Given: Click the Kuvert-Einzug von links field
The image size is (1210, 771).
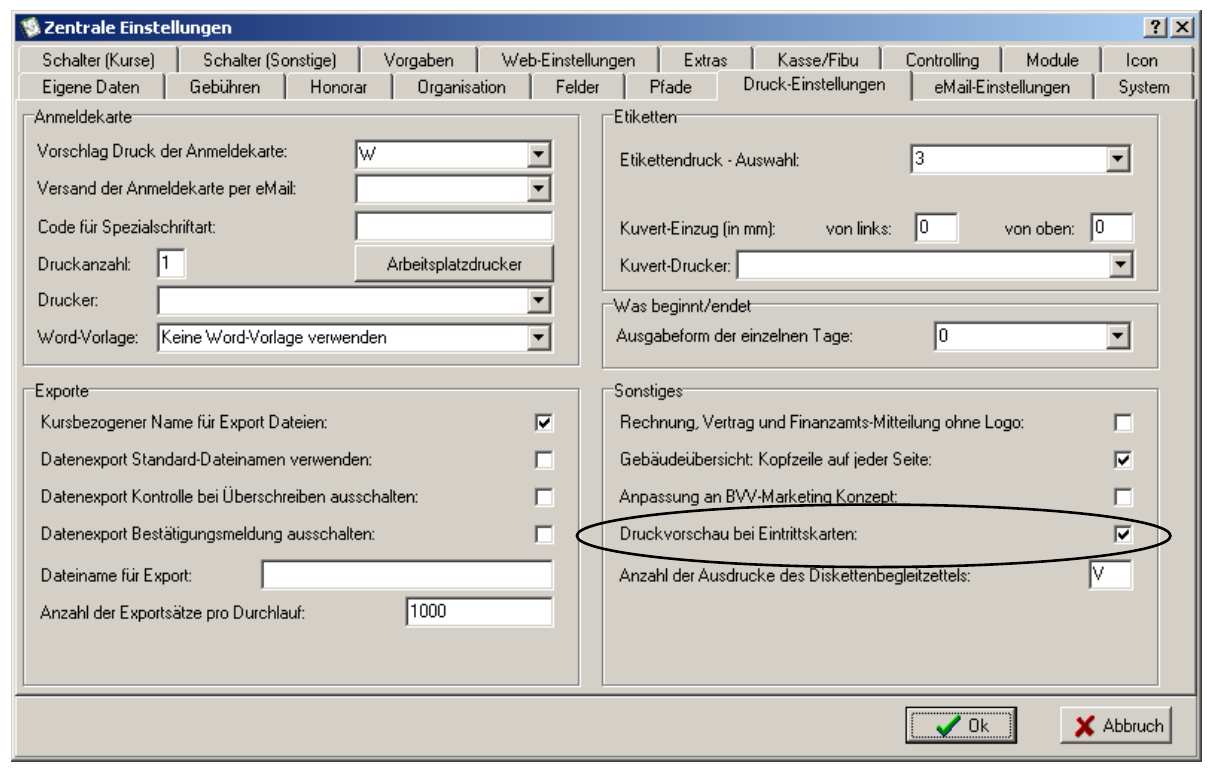Looking at the screenshot, I should (936, 227).
